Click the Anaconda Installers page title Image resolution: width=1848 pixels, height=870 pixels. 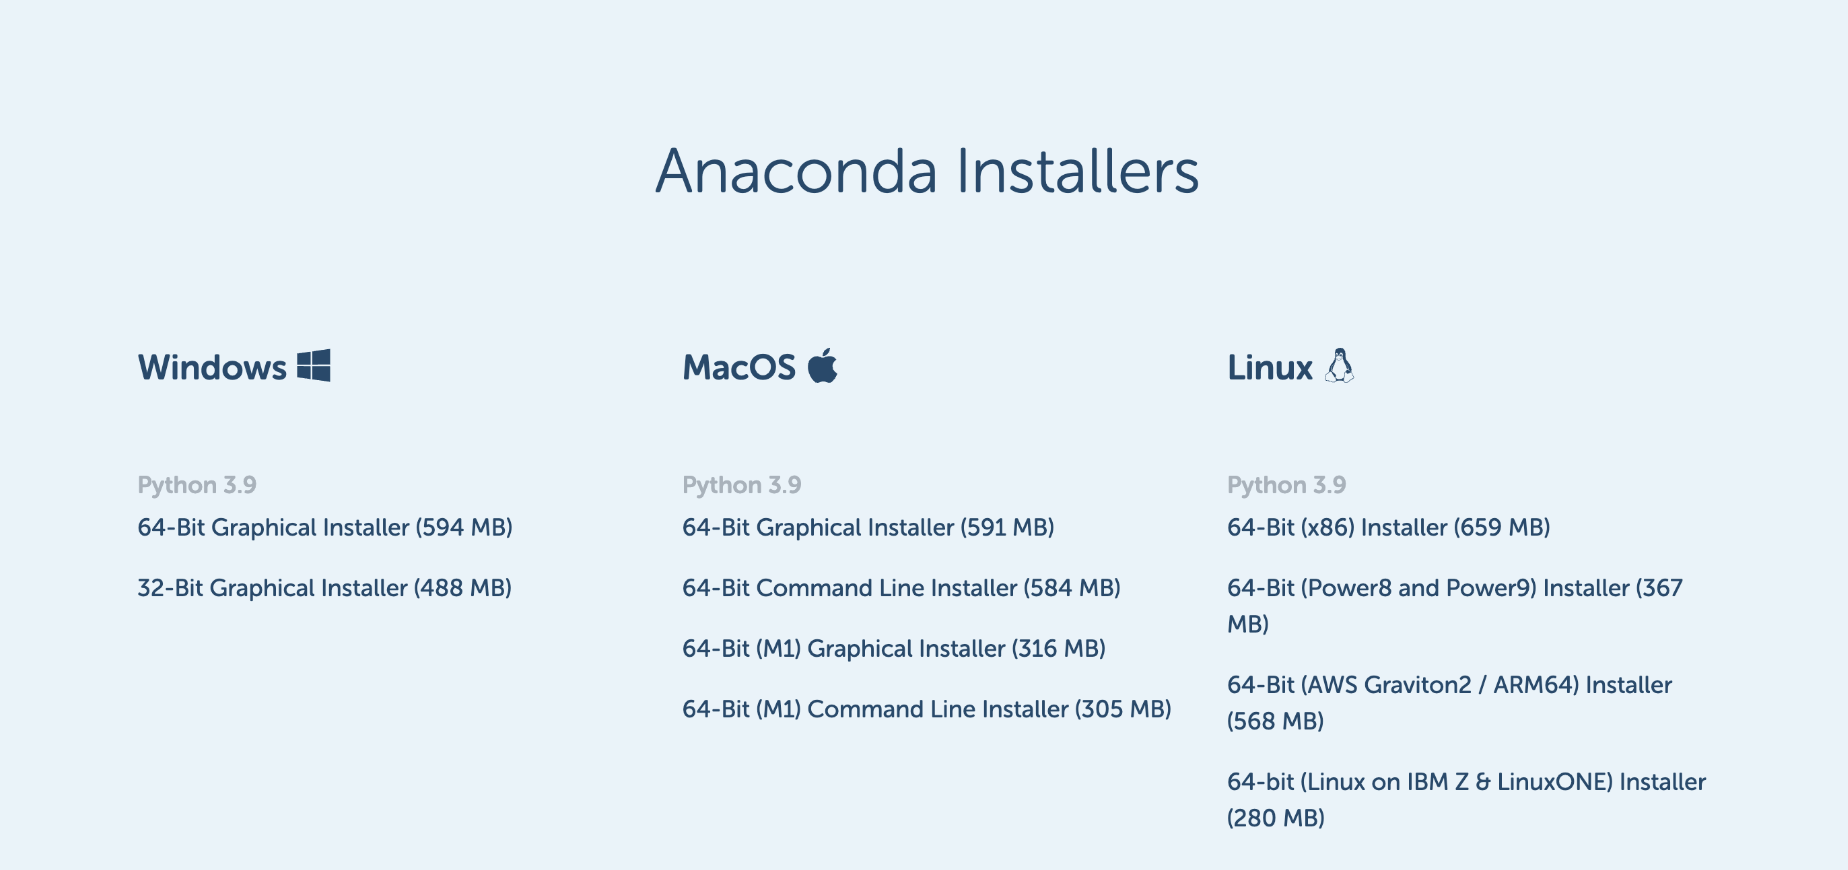927,171
